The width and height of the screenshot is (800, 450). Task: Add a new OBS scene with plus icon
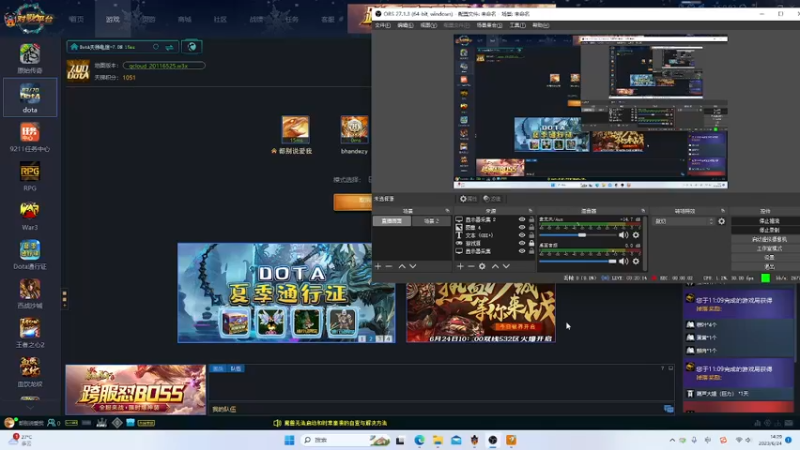click(x=378, y=266)
